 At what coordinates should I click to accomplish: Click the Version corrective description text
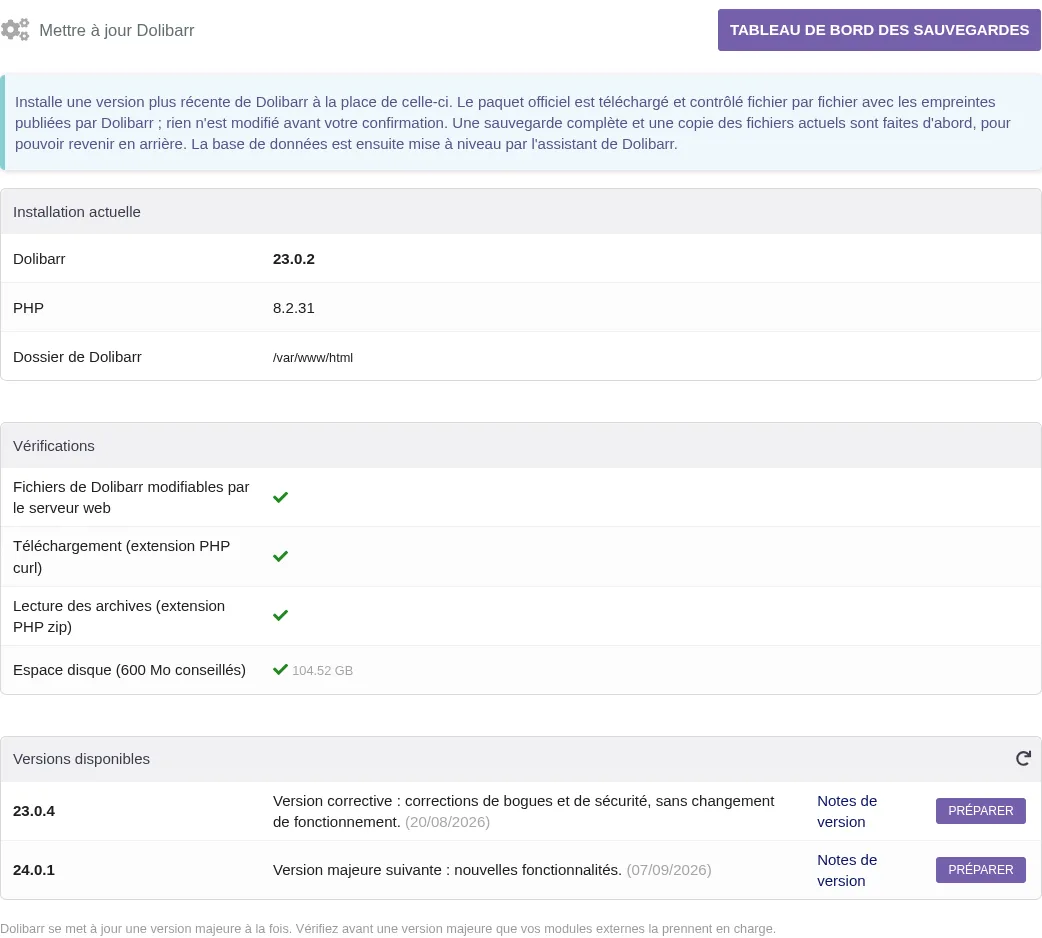pyautogui.click(x=523, y=811)
